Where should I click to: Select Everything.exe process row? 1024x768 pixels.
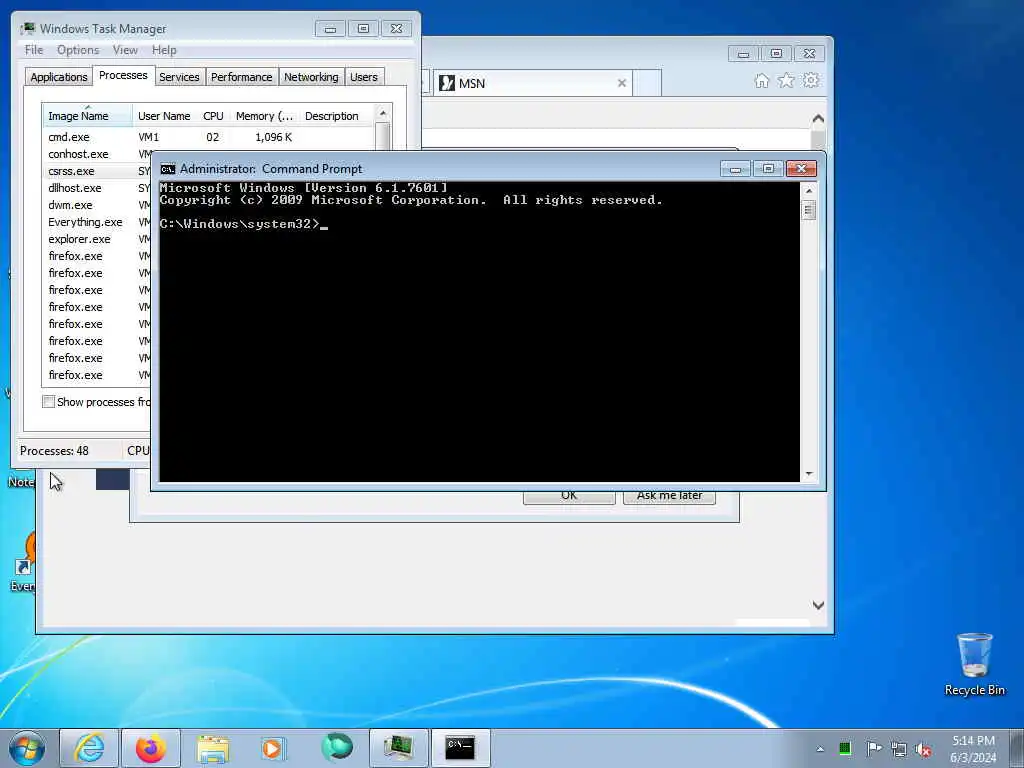[x=97, y=222]
